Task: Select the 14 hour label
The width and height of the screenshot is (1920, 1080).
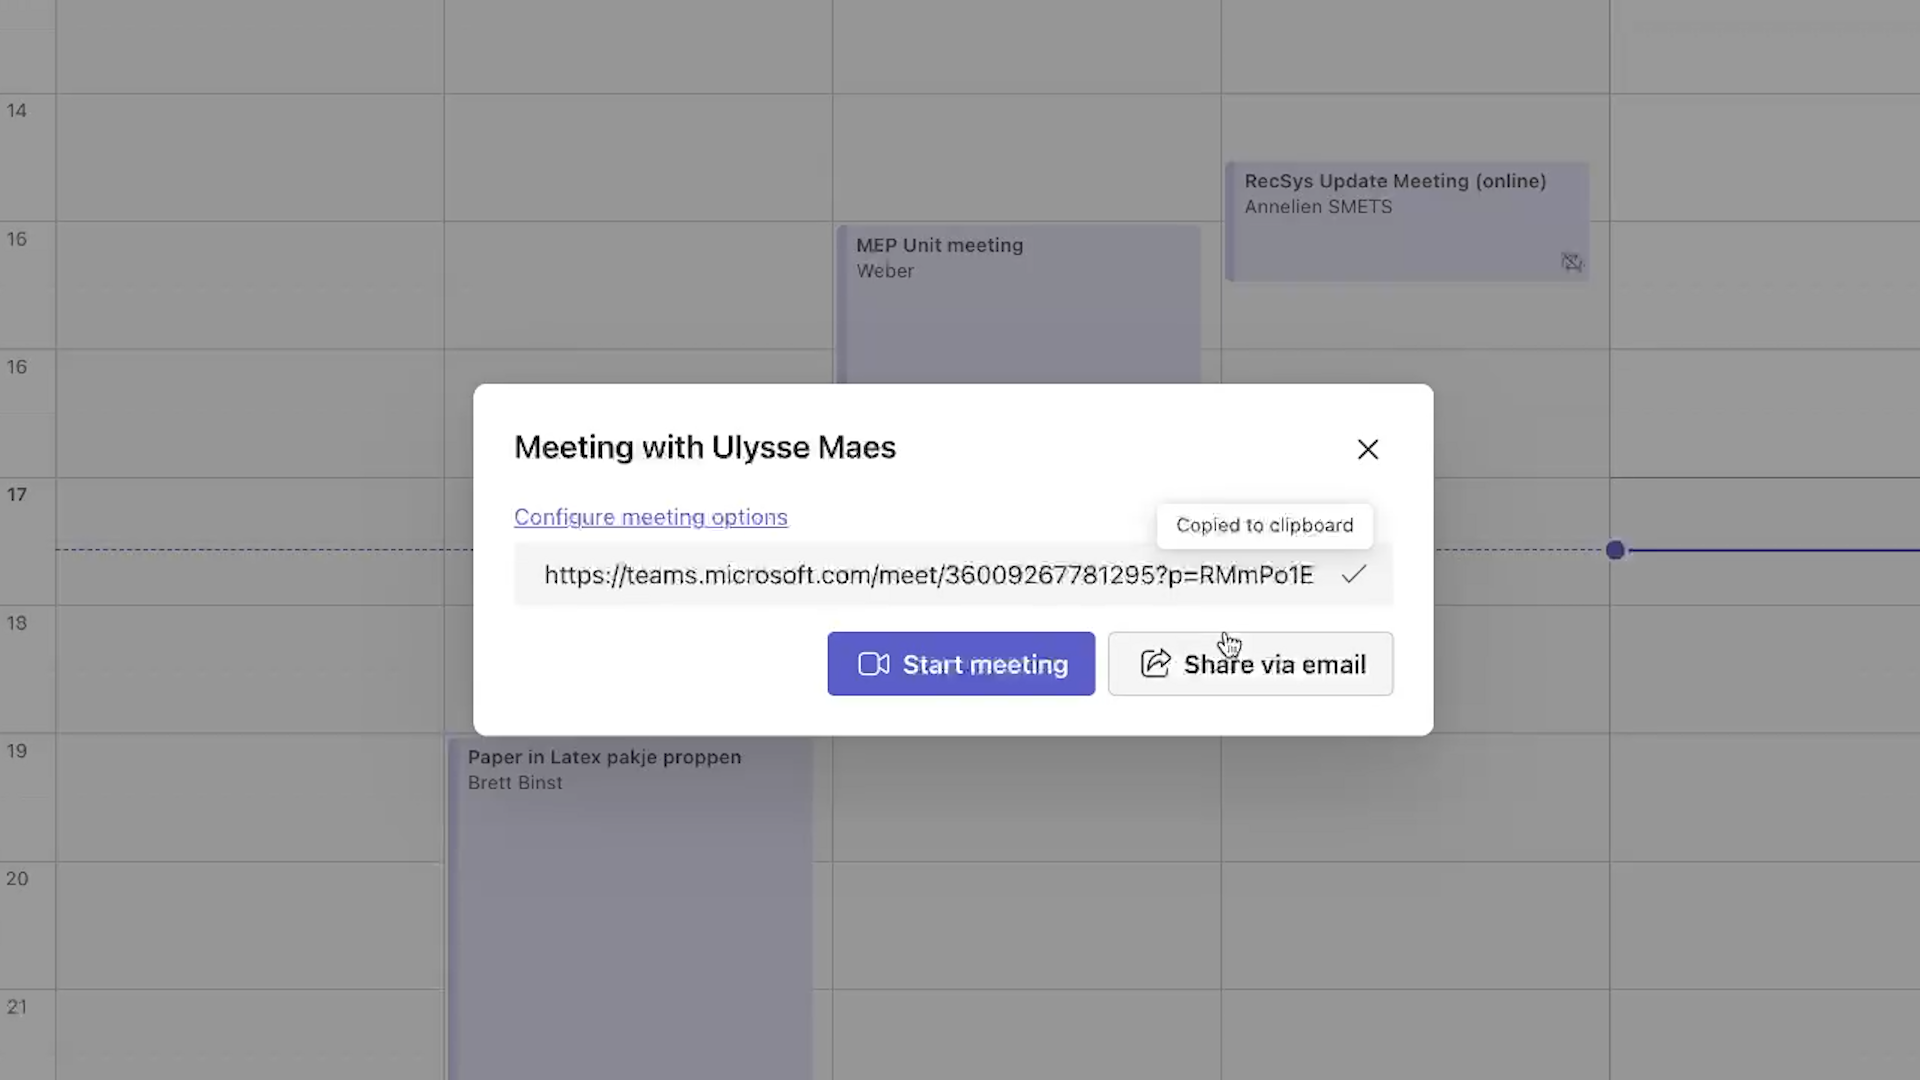Action: pos(17,110)
